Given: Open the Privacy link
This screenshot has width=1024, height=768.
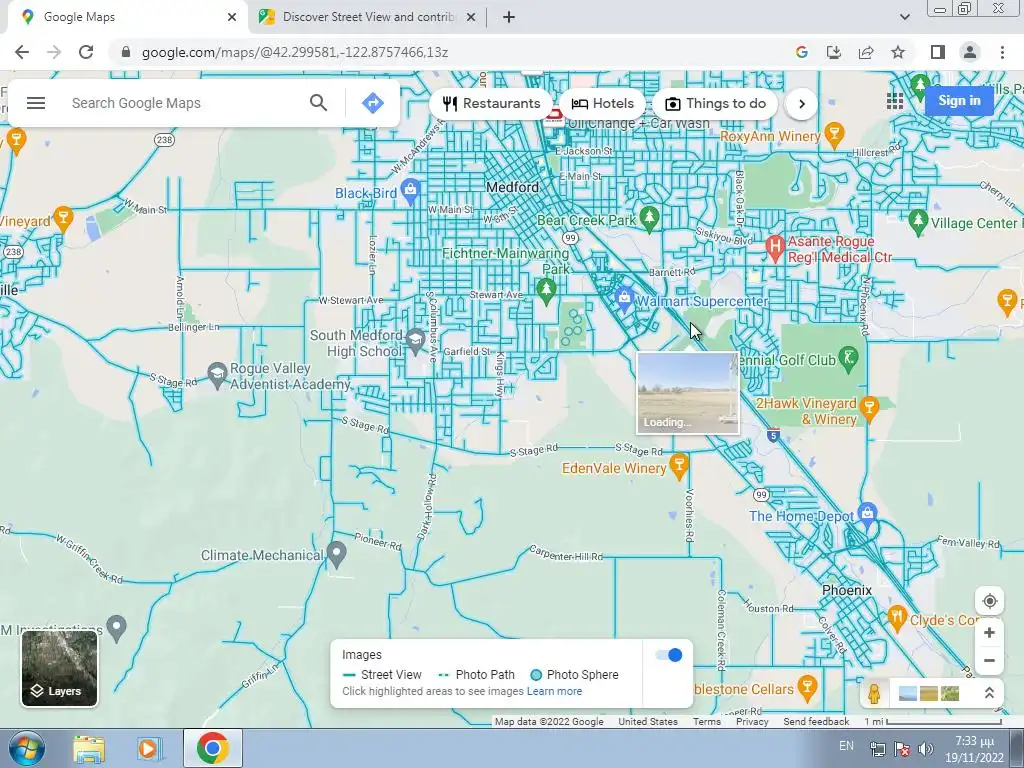Looking at the screenshot, I should [x=752, y=722].
